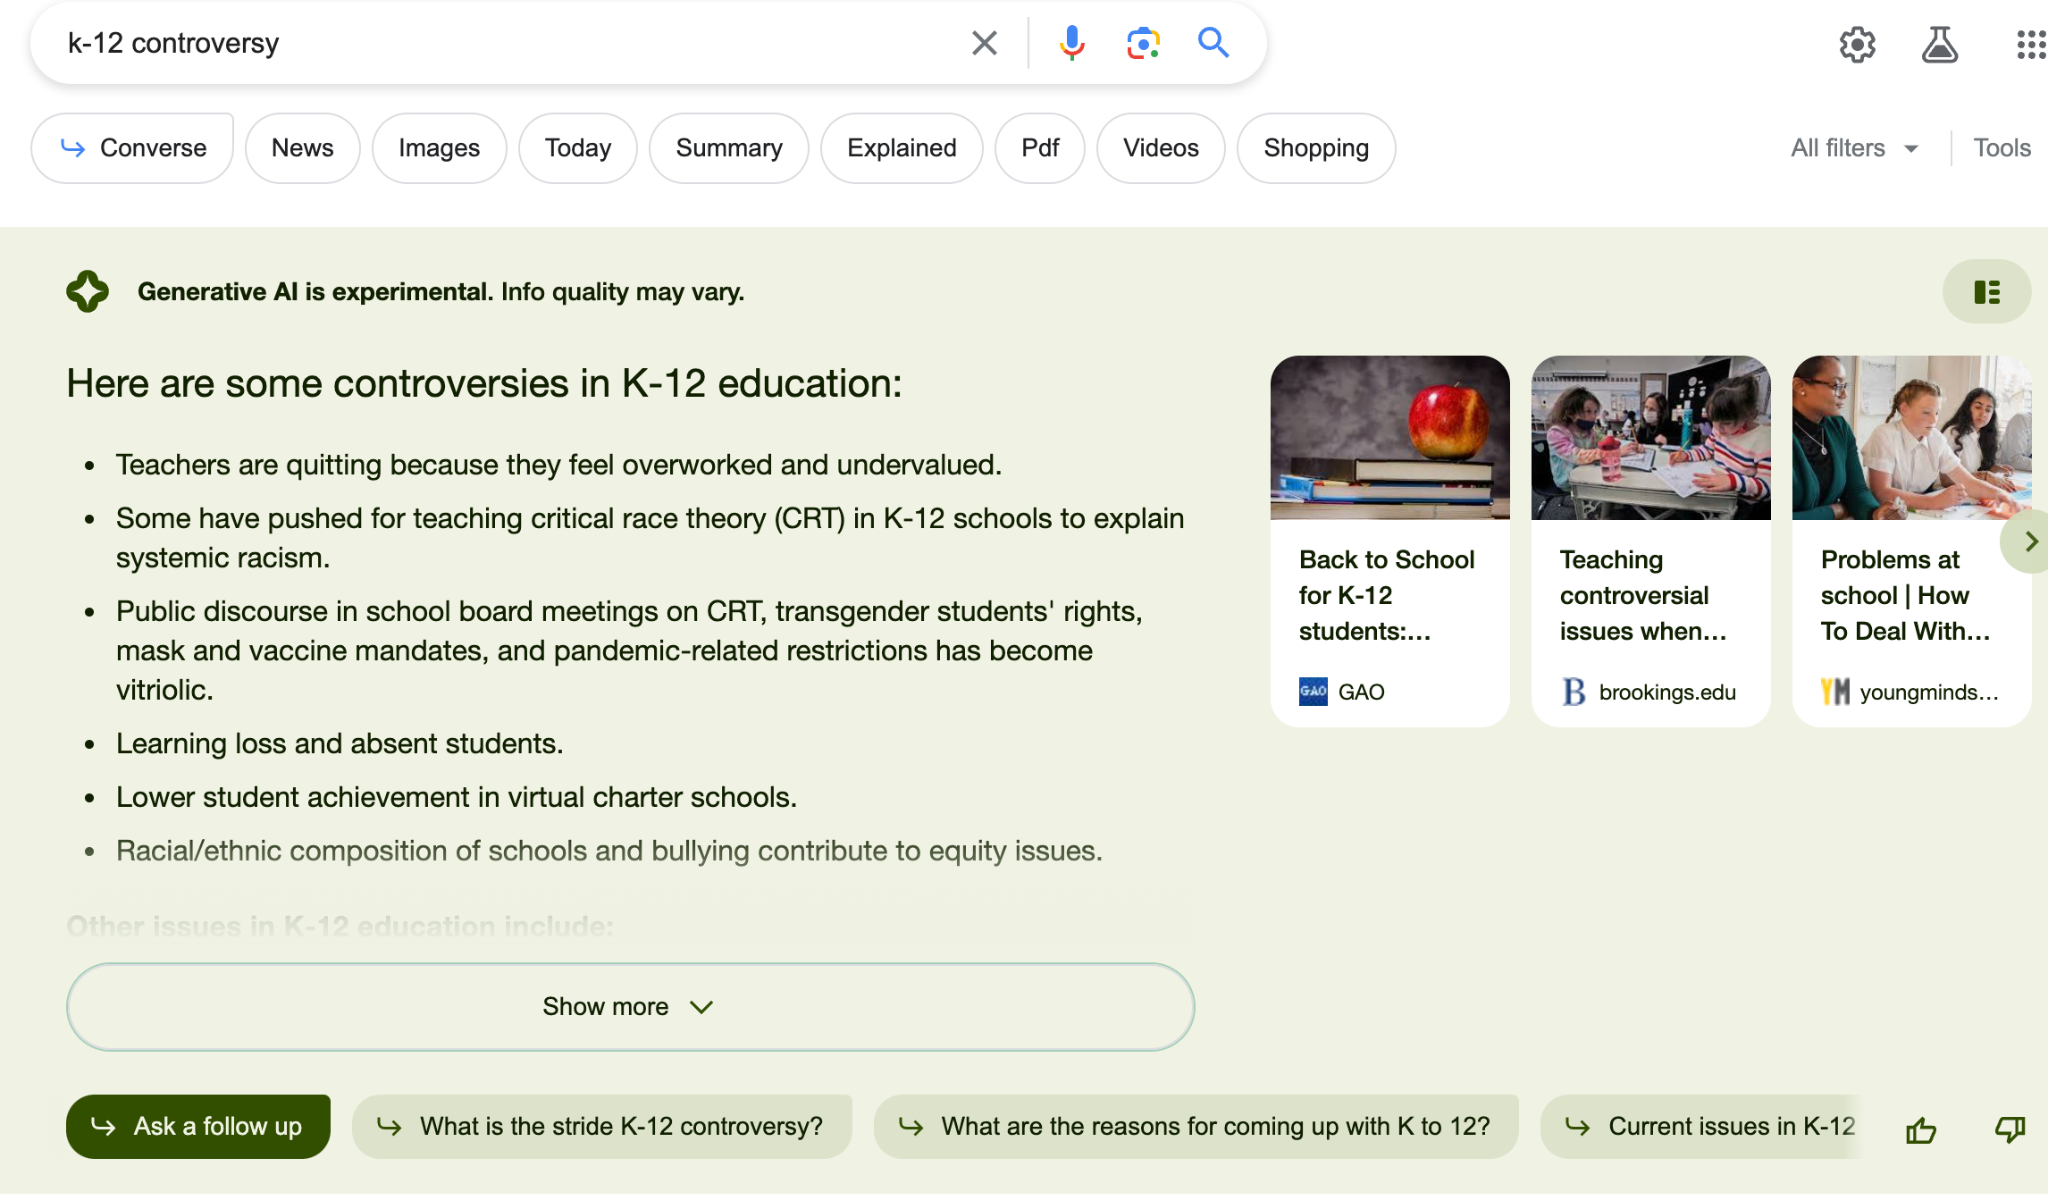The width and height of the screenshot is (2048, 1194).
Task: Choose the stride K-12 controversy suggestion
Action: click(602, 1127)
